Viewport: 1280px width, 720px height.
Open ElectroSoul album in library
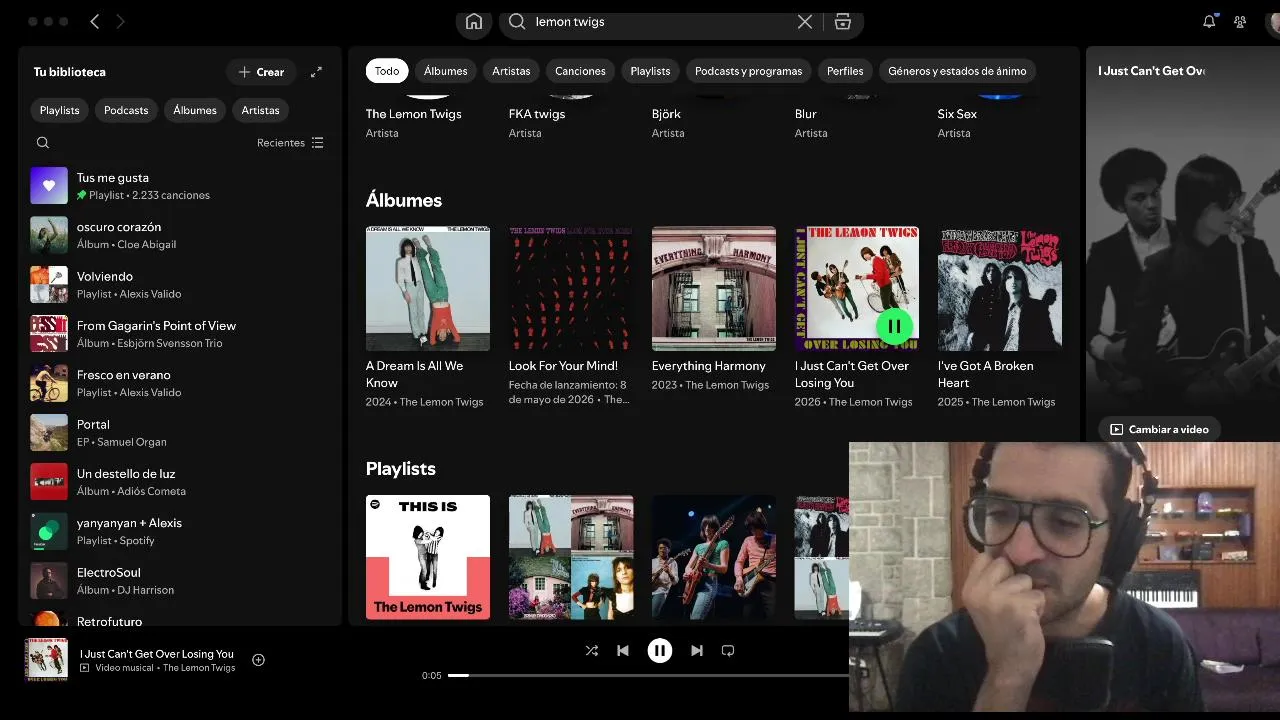coord(180,581)
